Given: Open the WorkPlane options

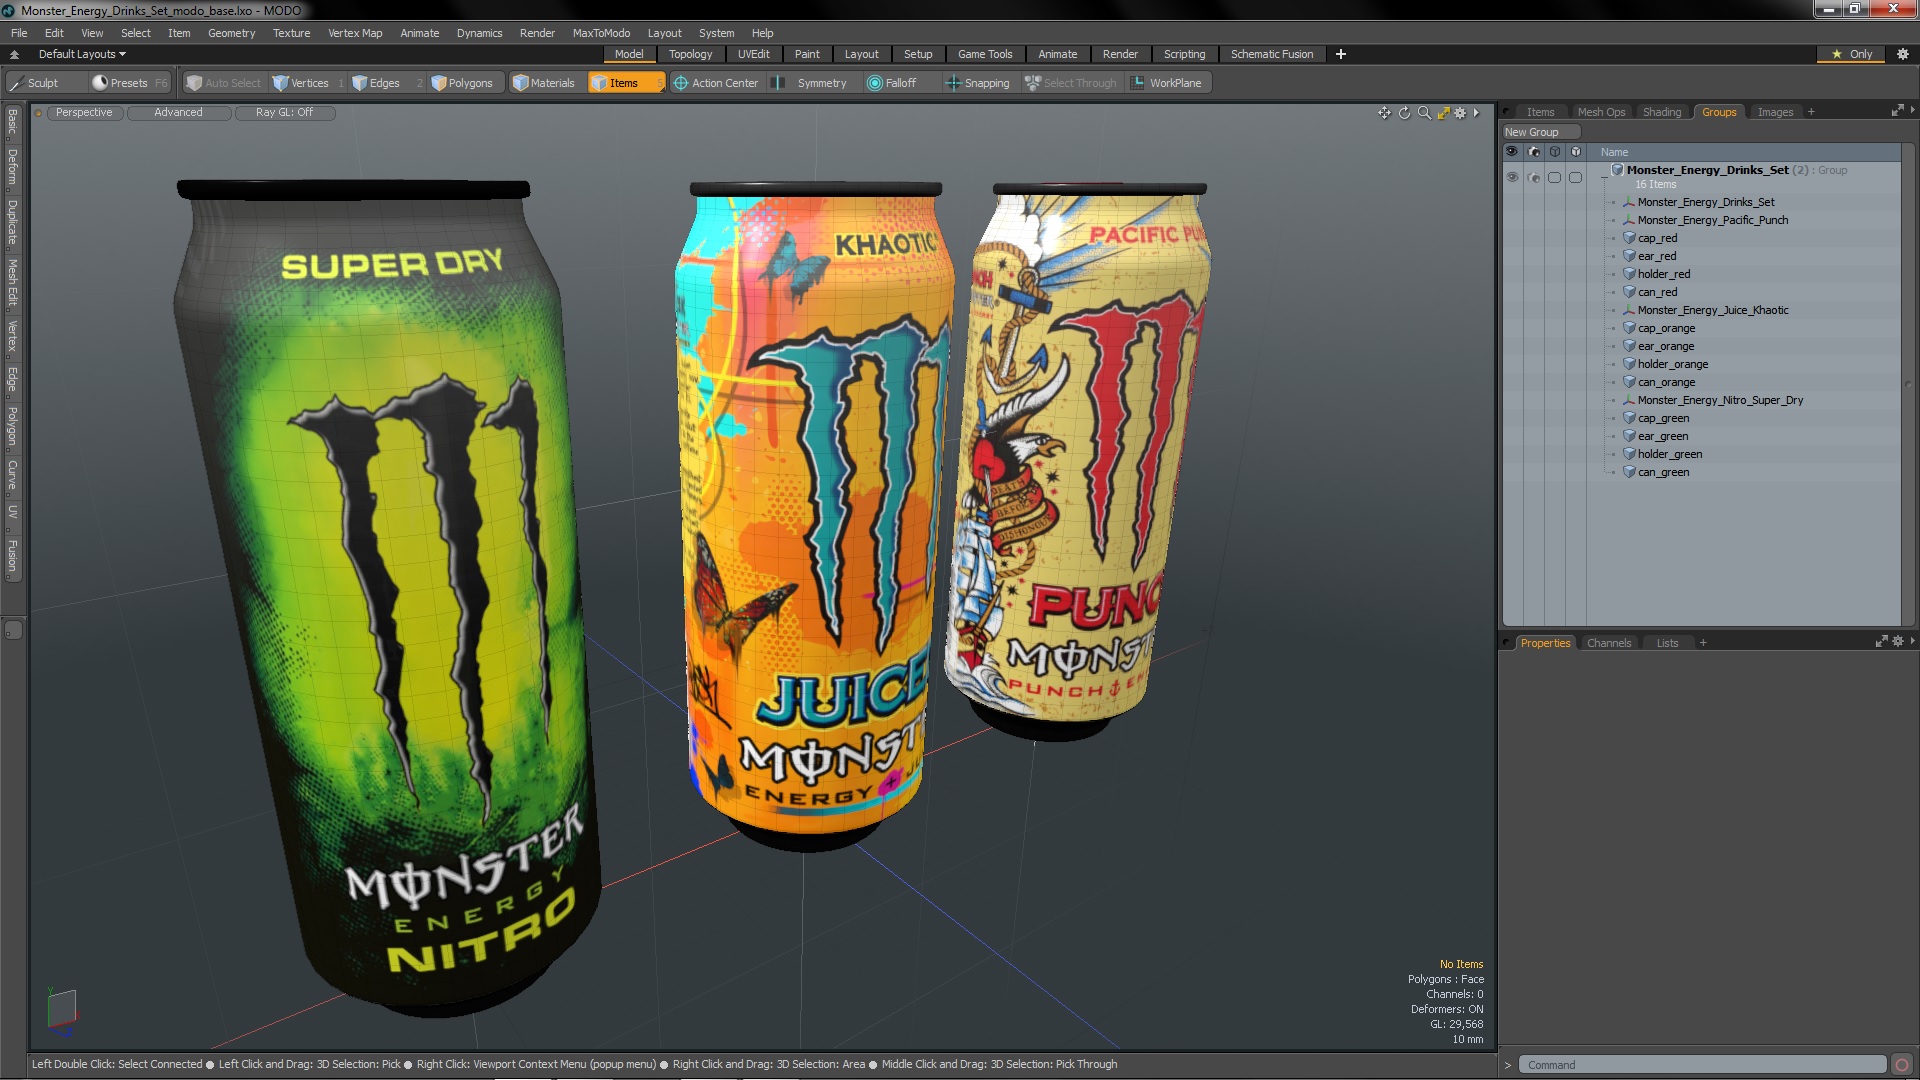Looking at the screenshot, I should [x=1169, y=83].
